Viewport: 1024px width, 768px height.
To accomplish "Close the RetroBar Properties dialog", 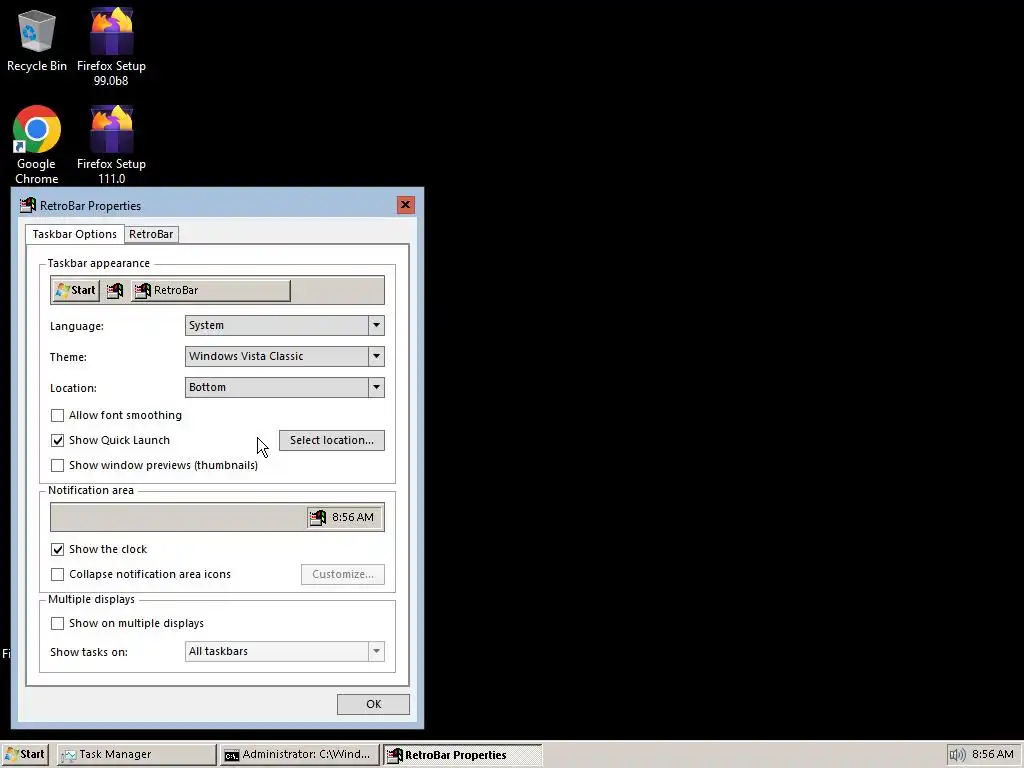I will (406, 205).
